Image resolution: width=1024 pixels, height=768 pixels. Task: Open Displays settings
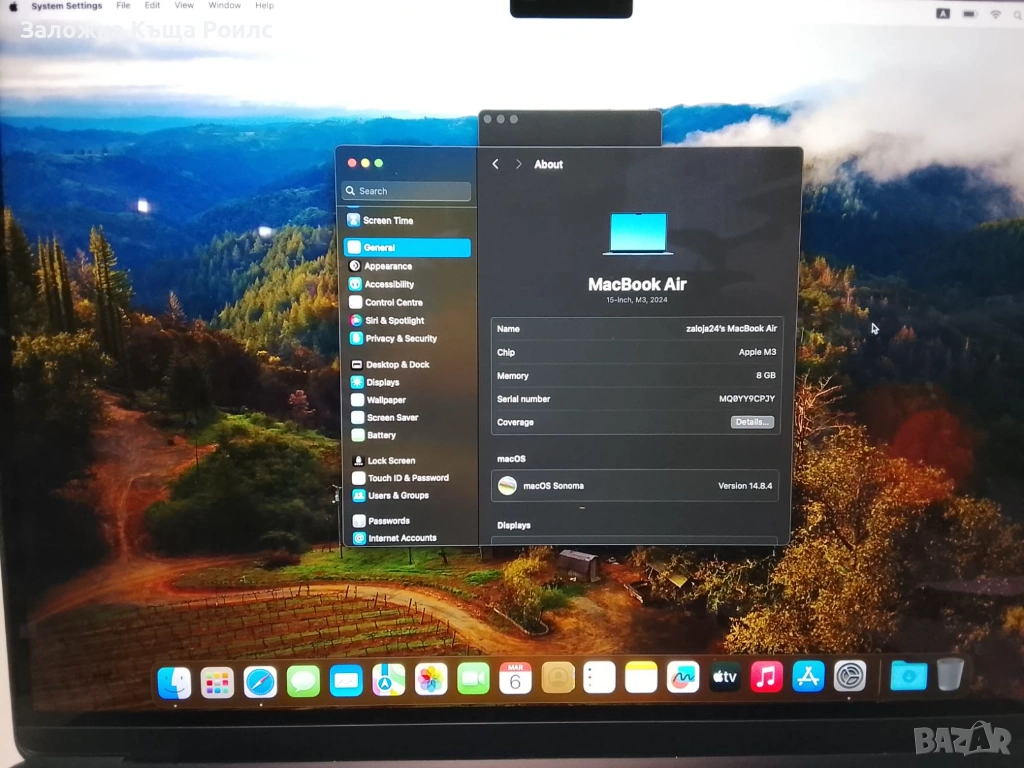[382, 382]
